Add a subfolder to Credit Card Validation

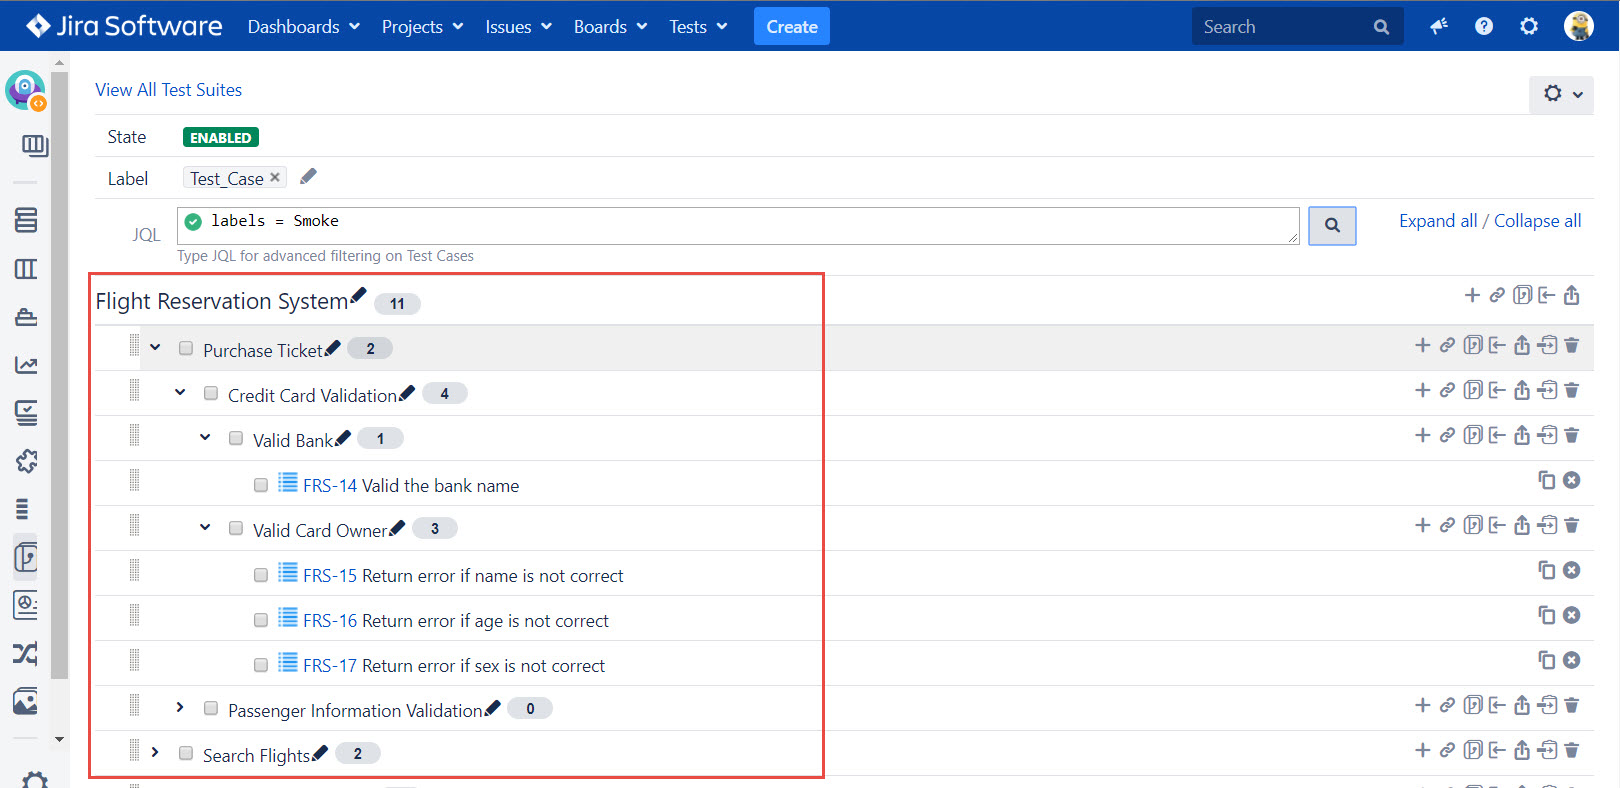tap(1423, 390)
